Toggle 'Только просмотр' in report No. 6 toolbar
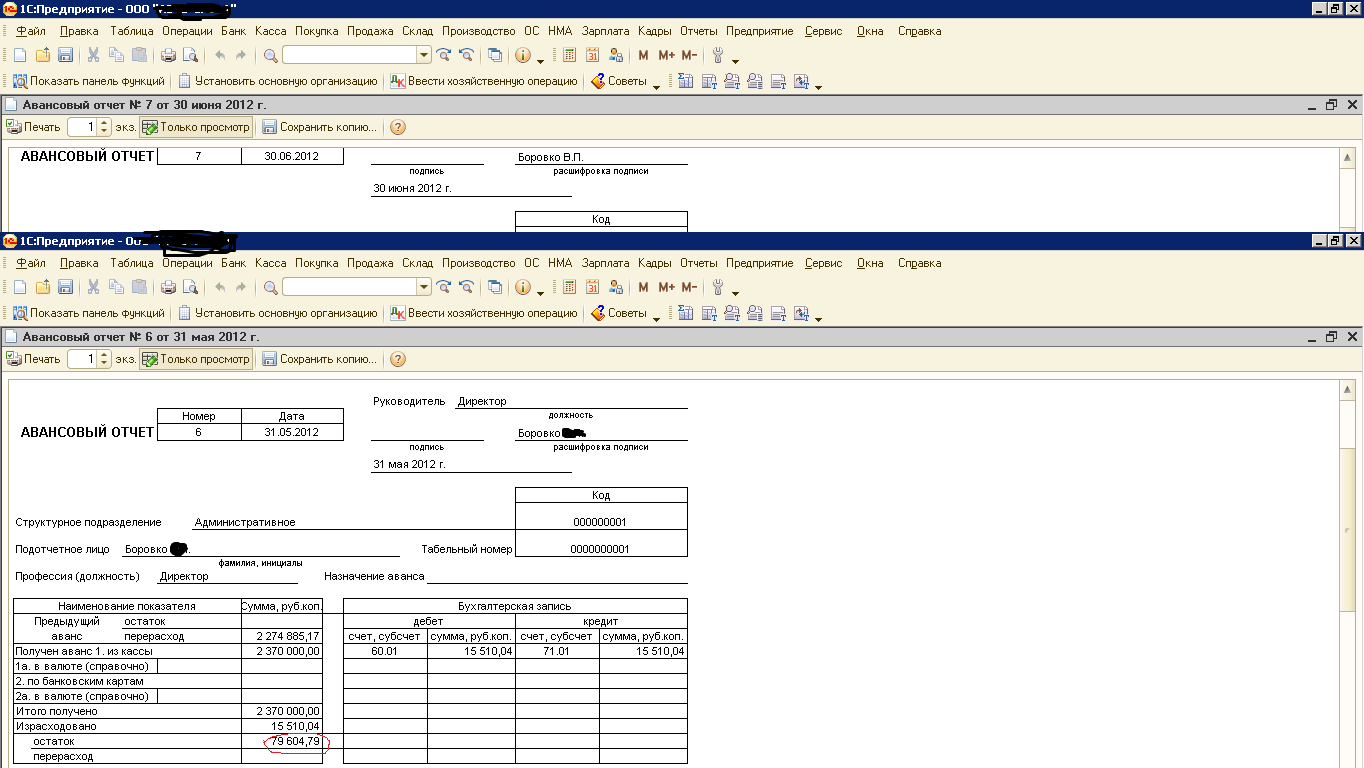 (196, 359)
